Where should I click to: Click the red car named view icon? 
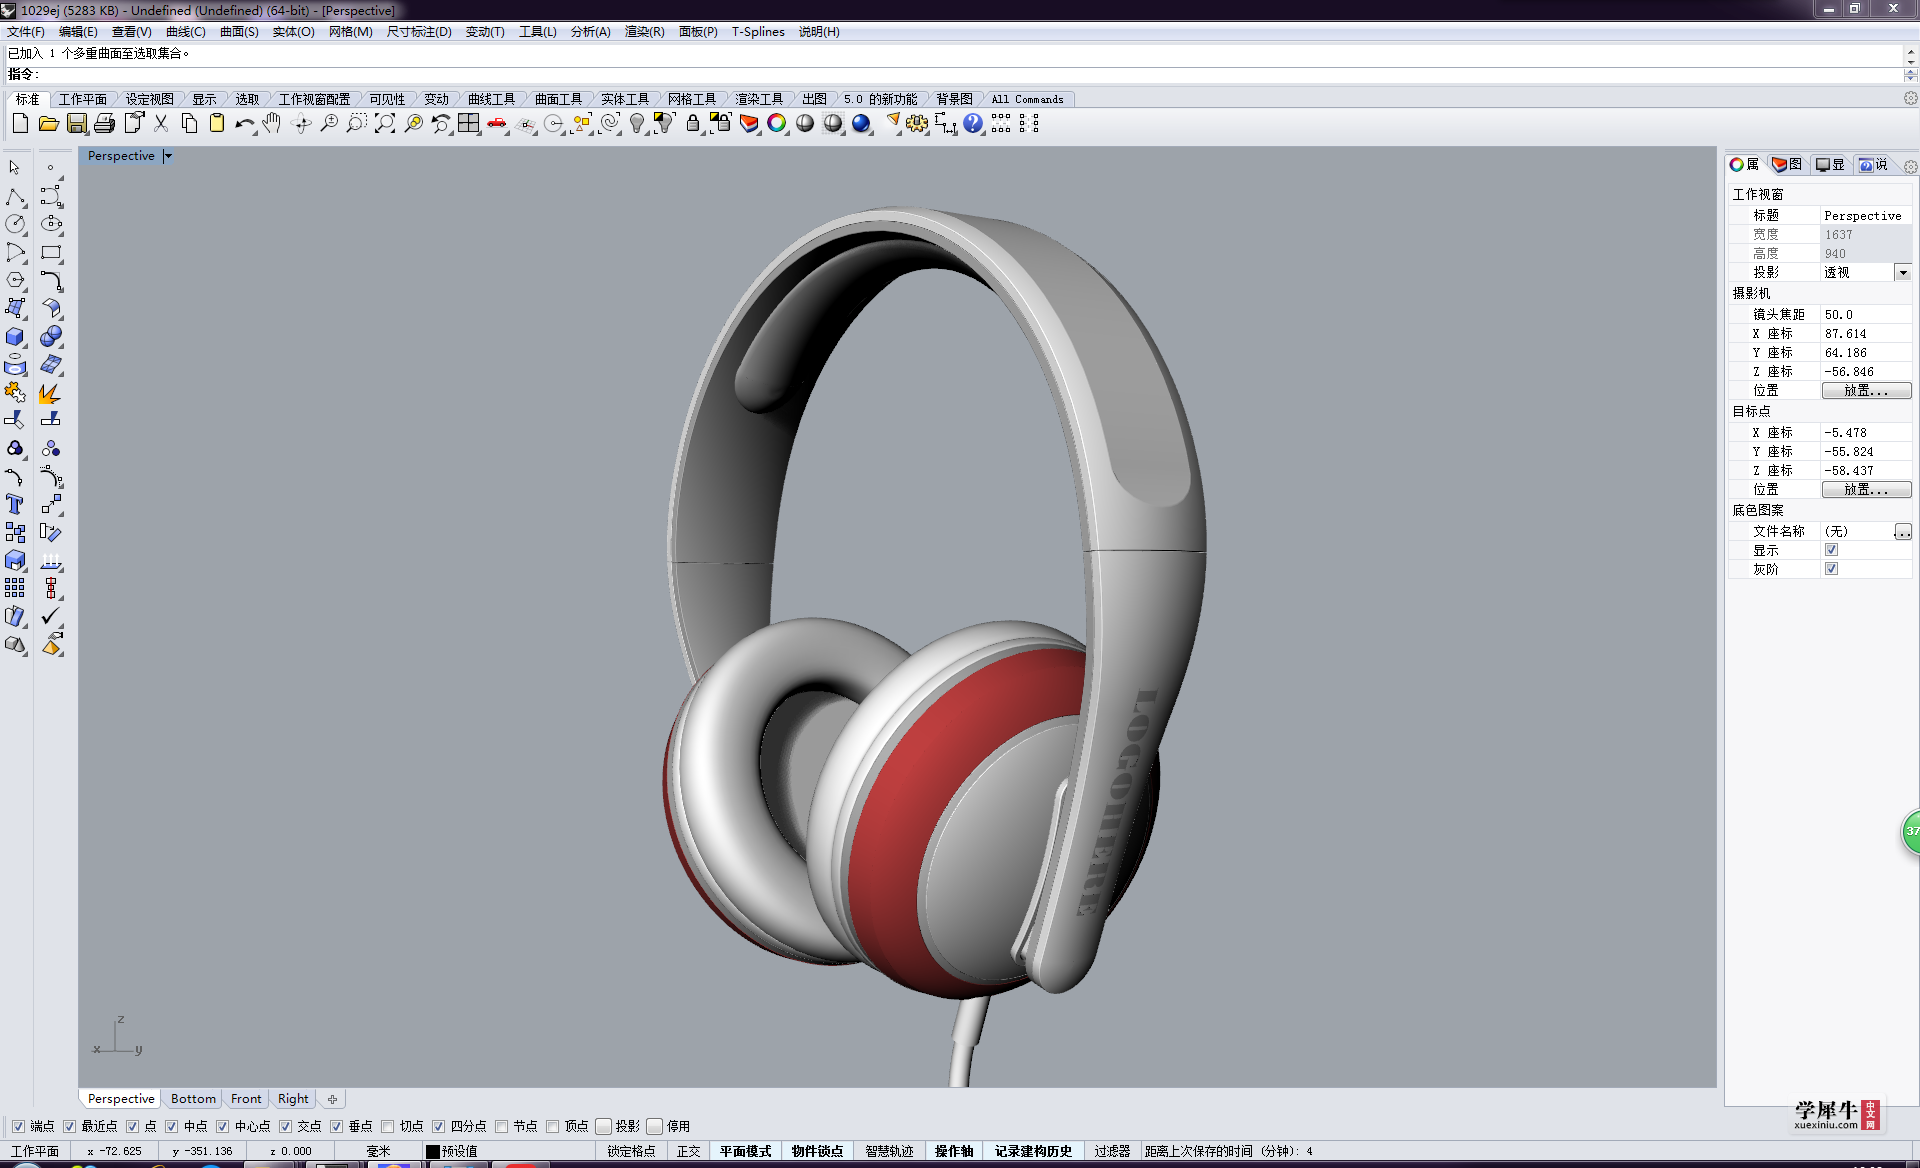[497, 123]
